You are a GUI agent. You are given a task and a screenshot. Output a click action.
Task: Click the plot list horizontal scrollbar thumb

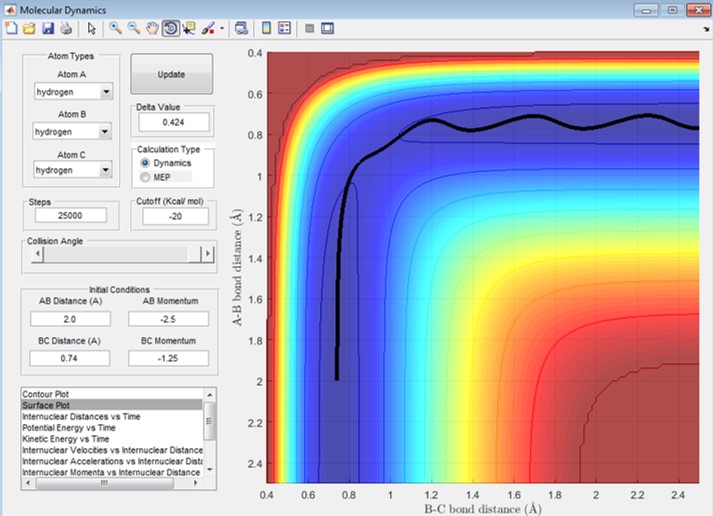pyautogui.click(x=105, y=483)
